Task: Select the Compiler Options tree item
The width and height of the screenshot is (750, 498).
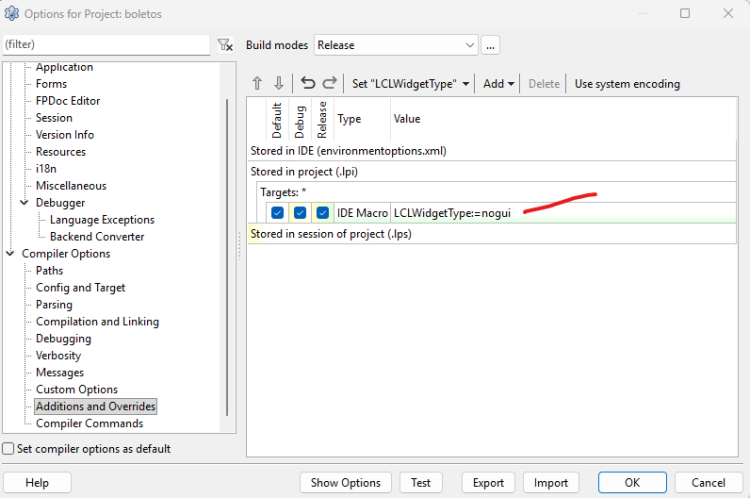Action: [66, 254]
